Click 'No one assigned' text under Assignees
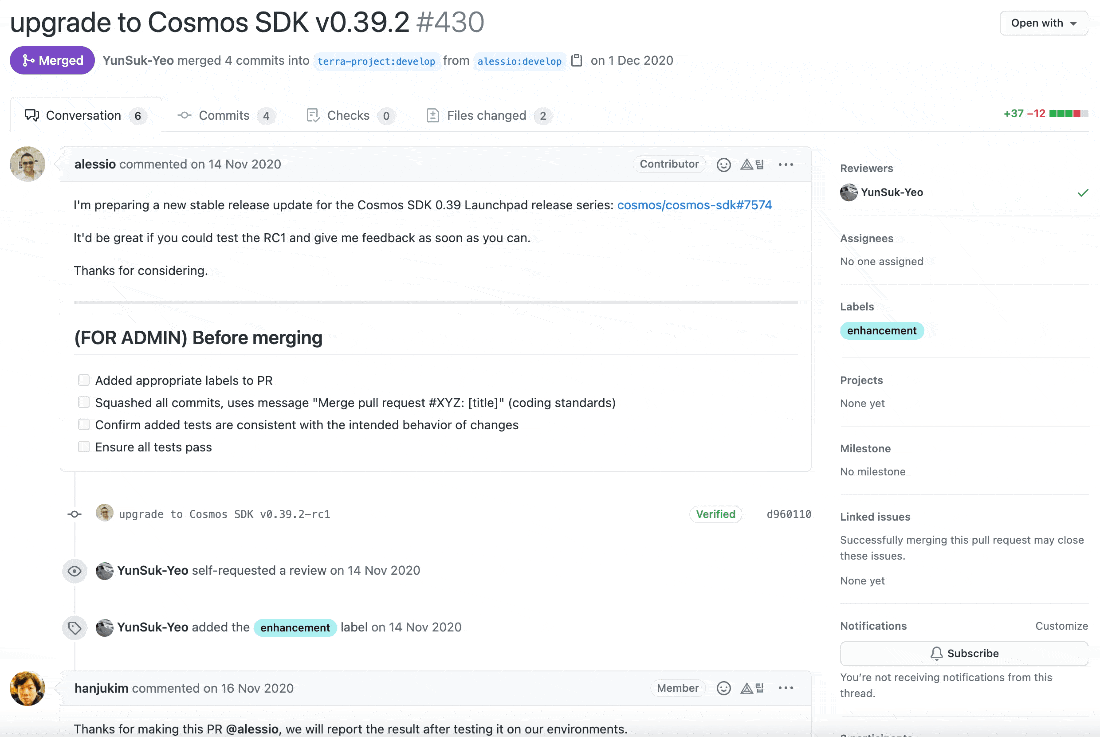 [882, 262]
